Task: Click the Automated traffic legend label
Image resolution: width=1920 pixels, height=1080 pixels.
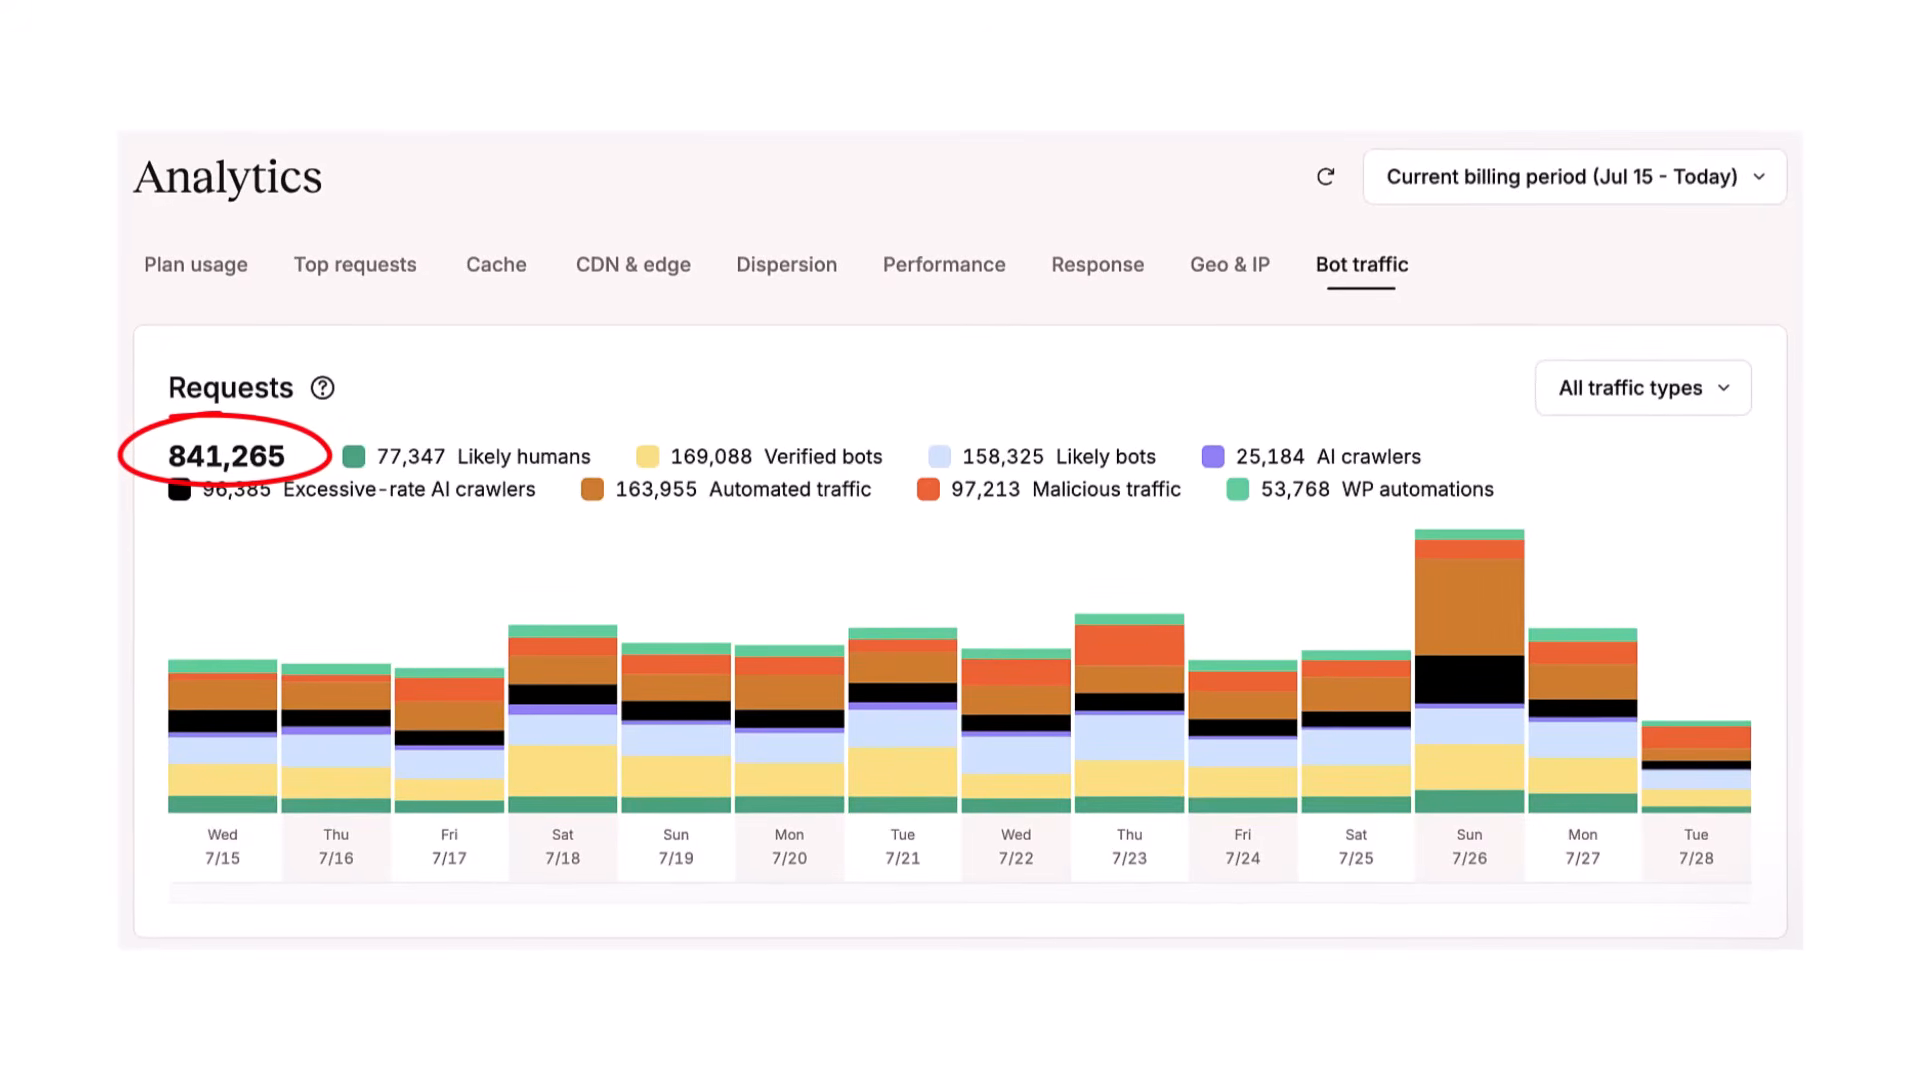Action: [790, 490]
